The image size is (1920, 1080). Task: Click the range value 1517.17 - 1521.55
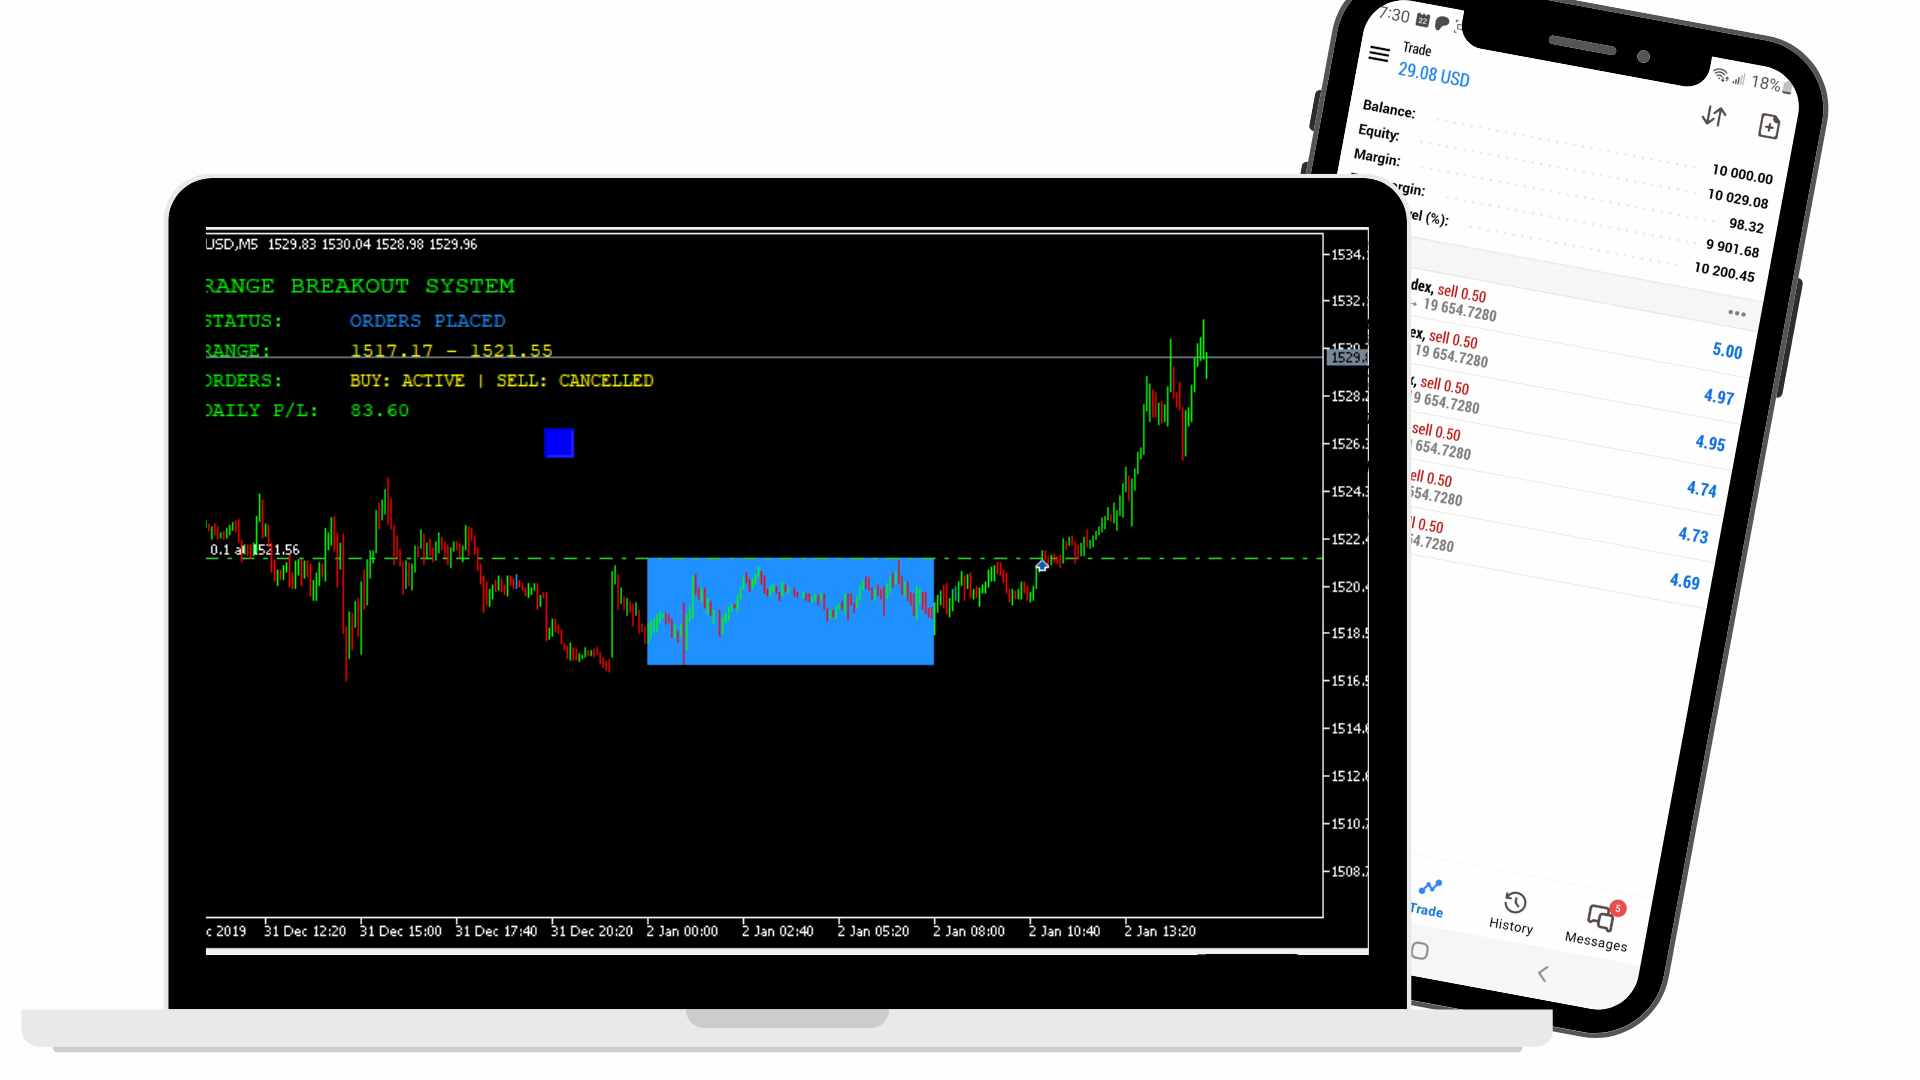(x=451, y=351)
